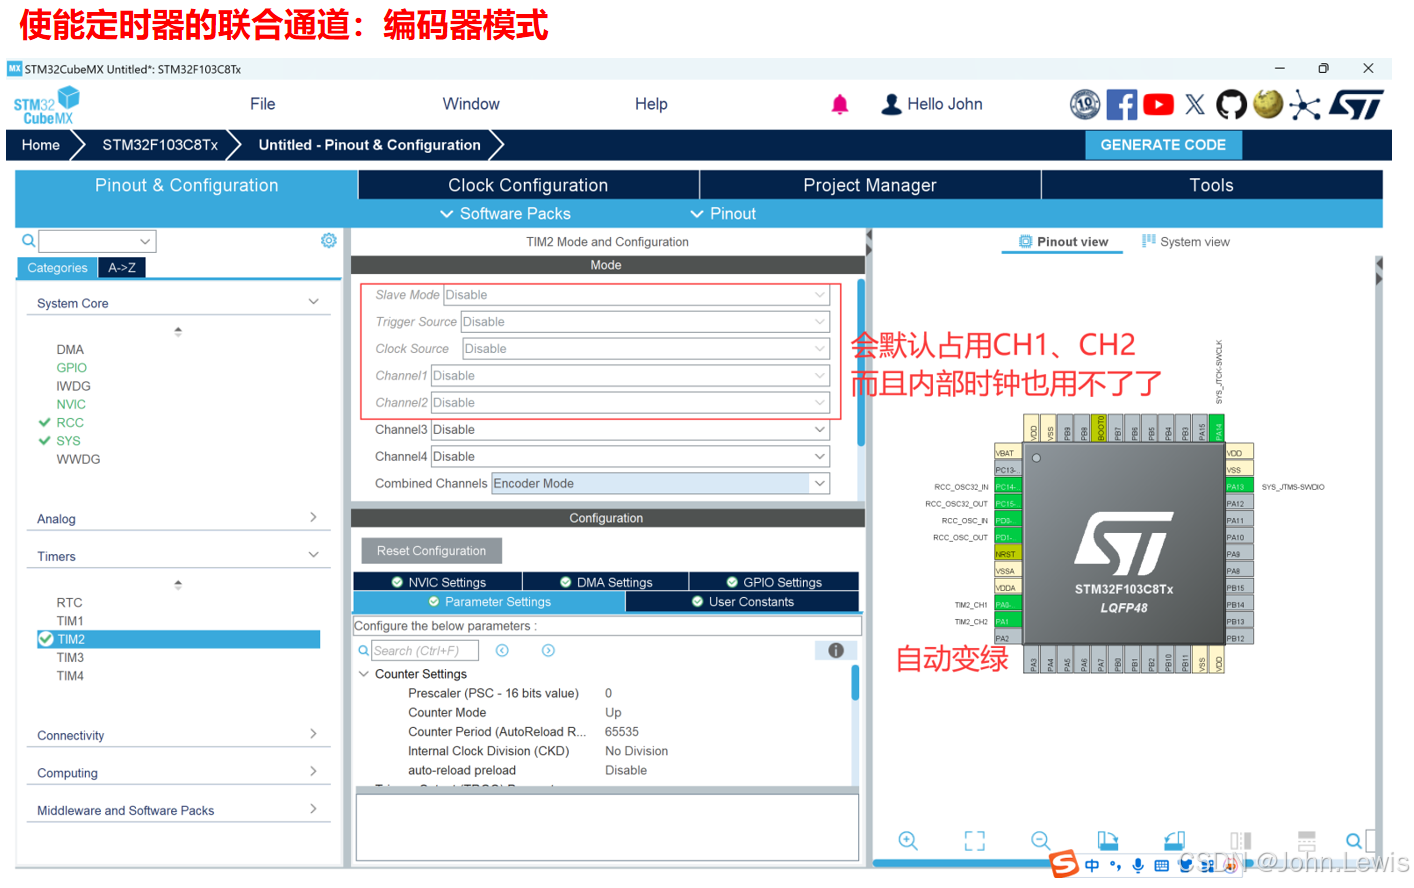Click the Sogou input method S icon
Viewport: 1414px width, 888px height.
coord(1064,864)
